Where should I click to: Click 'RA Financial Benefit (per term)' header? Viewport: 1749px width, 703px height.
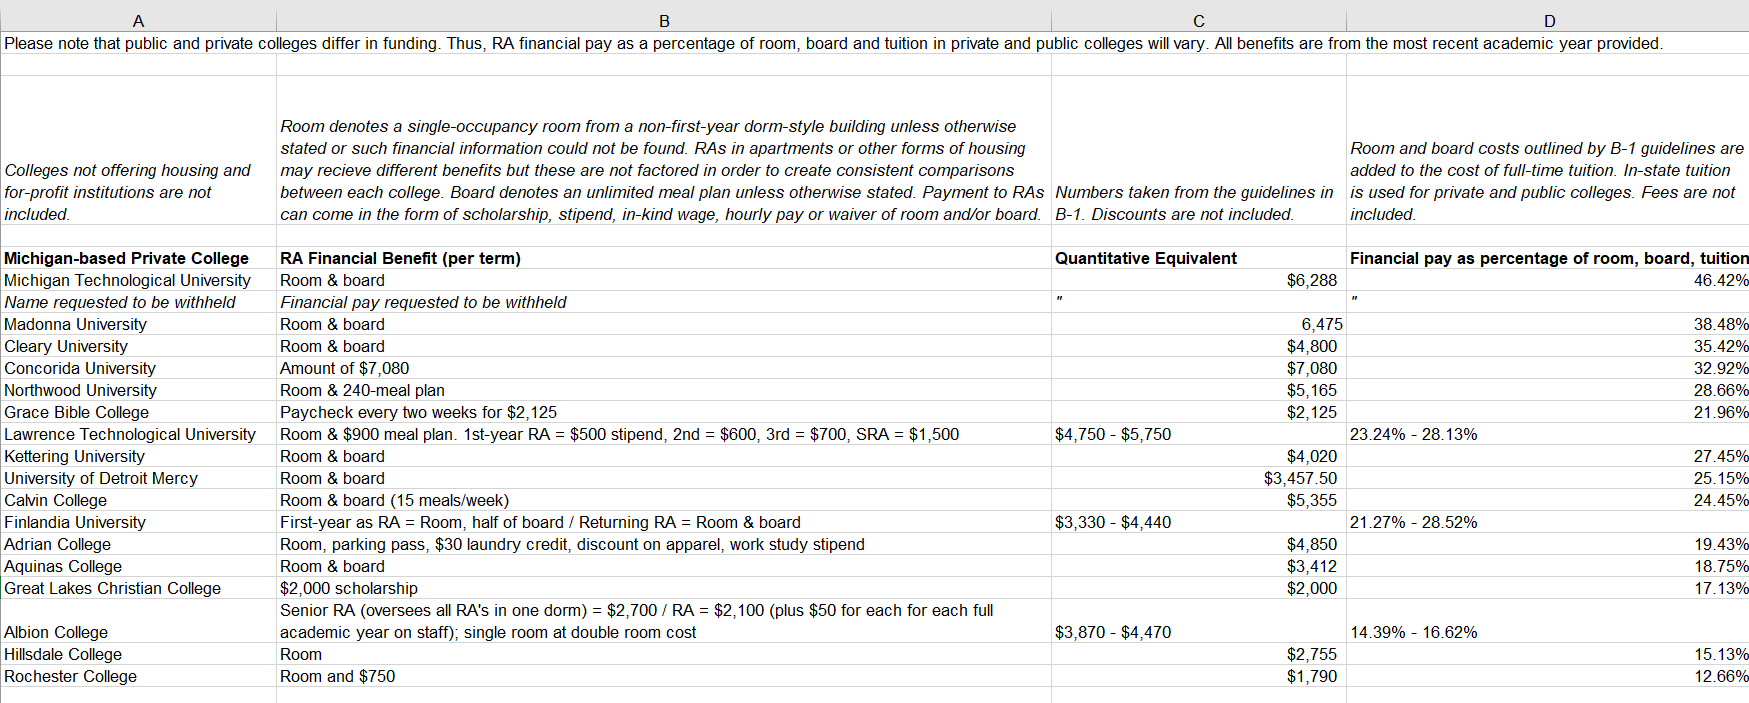(x=664, y=258)
